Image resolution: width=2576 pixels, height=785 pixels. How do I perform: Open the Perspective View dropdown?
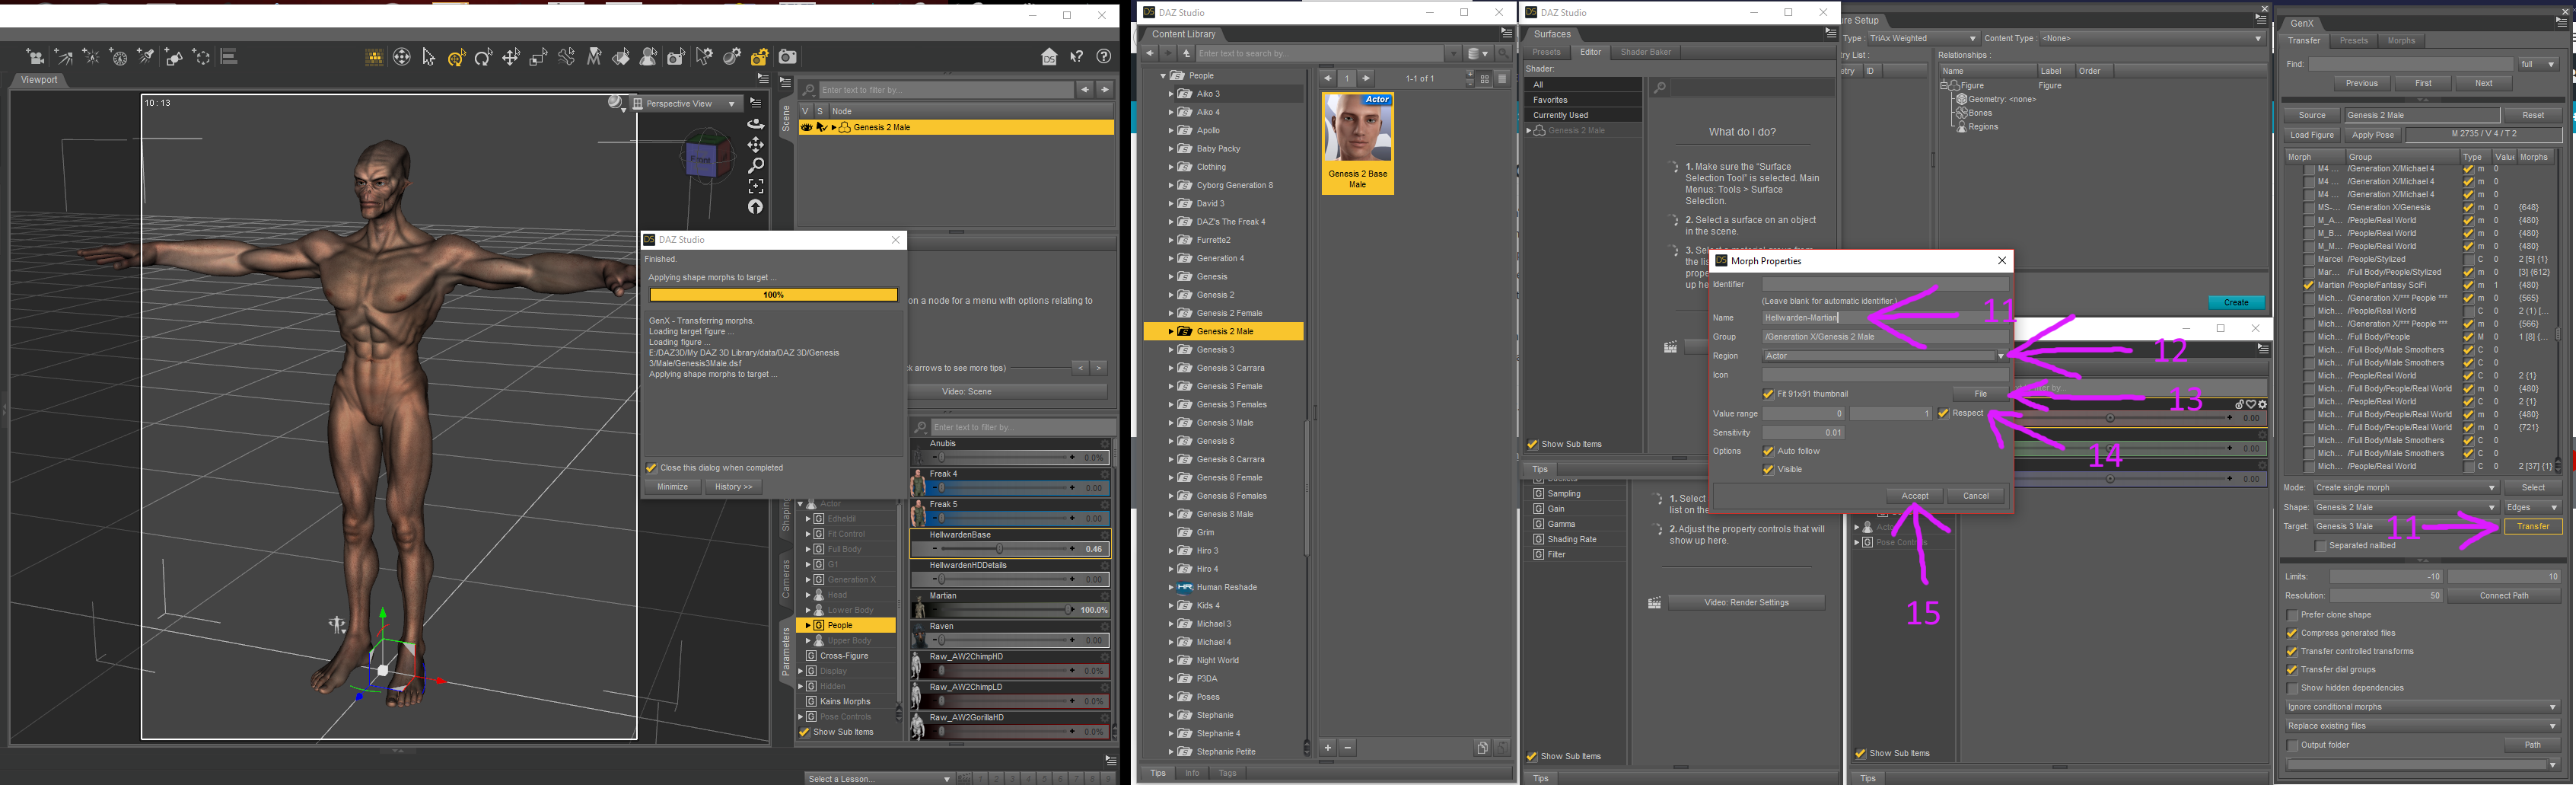tap(686, 103)
